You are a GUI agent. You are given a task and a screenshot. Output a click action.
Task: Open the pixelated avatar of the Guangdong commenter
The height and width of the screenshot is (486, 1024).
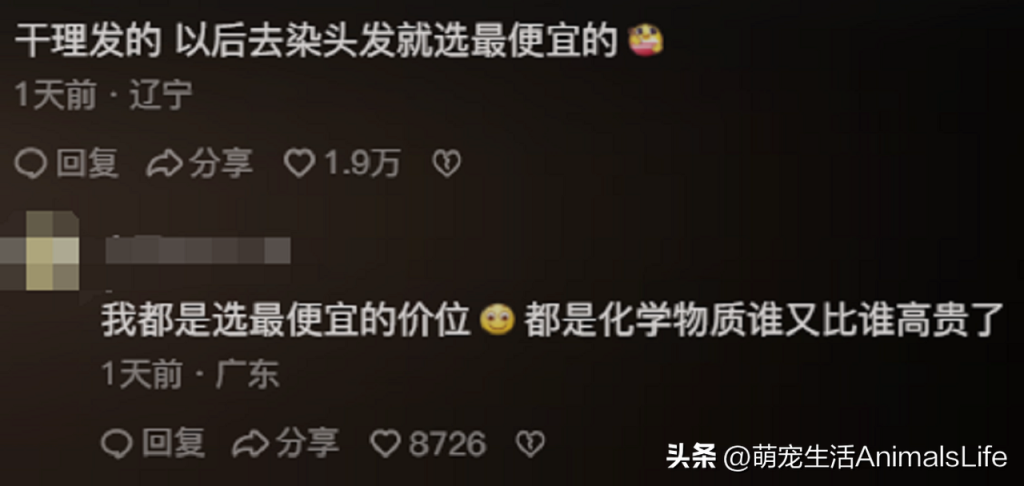40,250
